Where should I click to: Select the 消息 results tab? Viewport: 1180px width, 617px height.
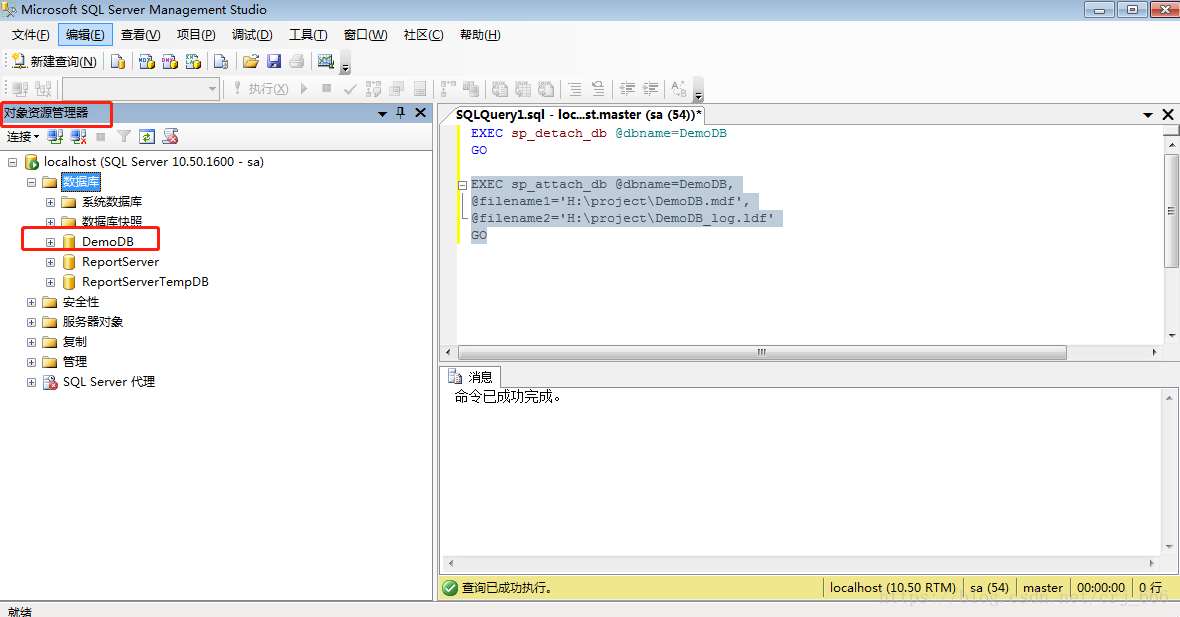pyautogui.click(x=471, y=377)
